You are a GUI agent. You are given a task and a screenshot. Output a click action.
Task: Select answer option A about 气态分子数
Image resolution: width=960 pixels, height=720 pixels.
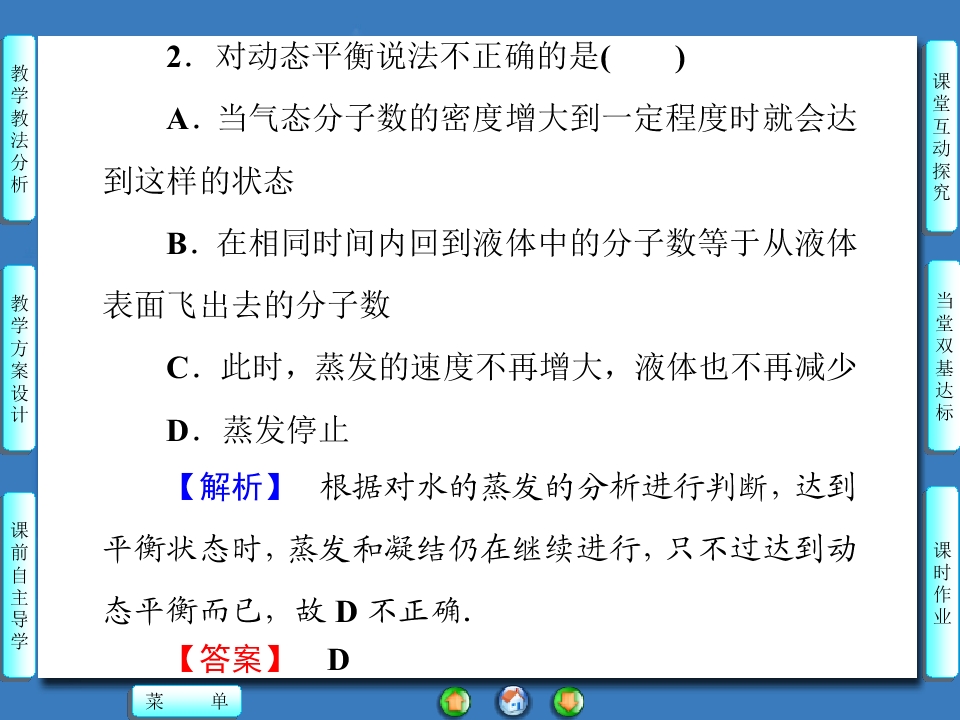pyautogui.click(x=510, y=120)
